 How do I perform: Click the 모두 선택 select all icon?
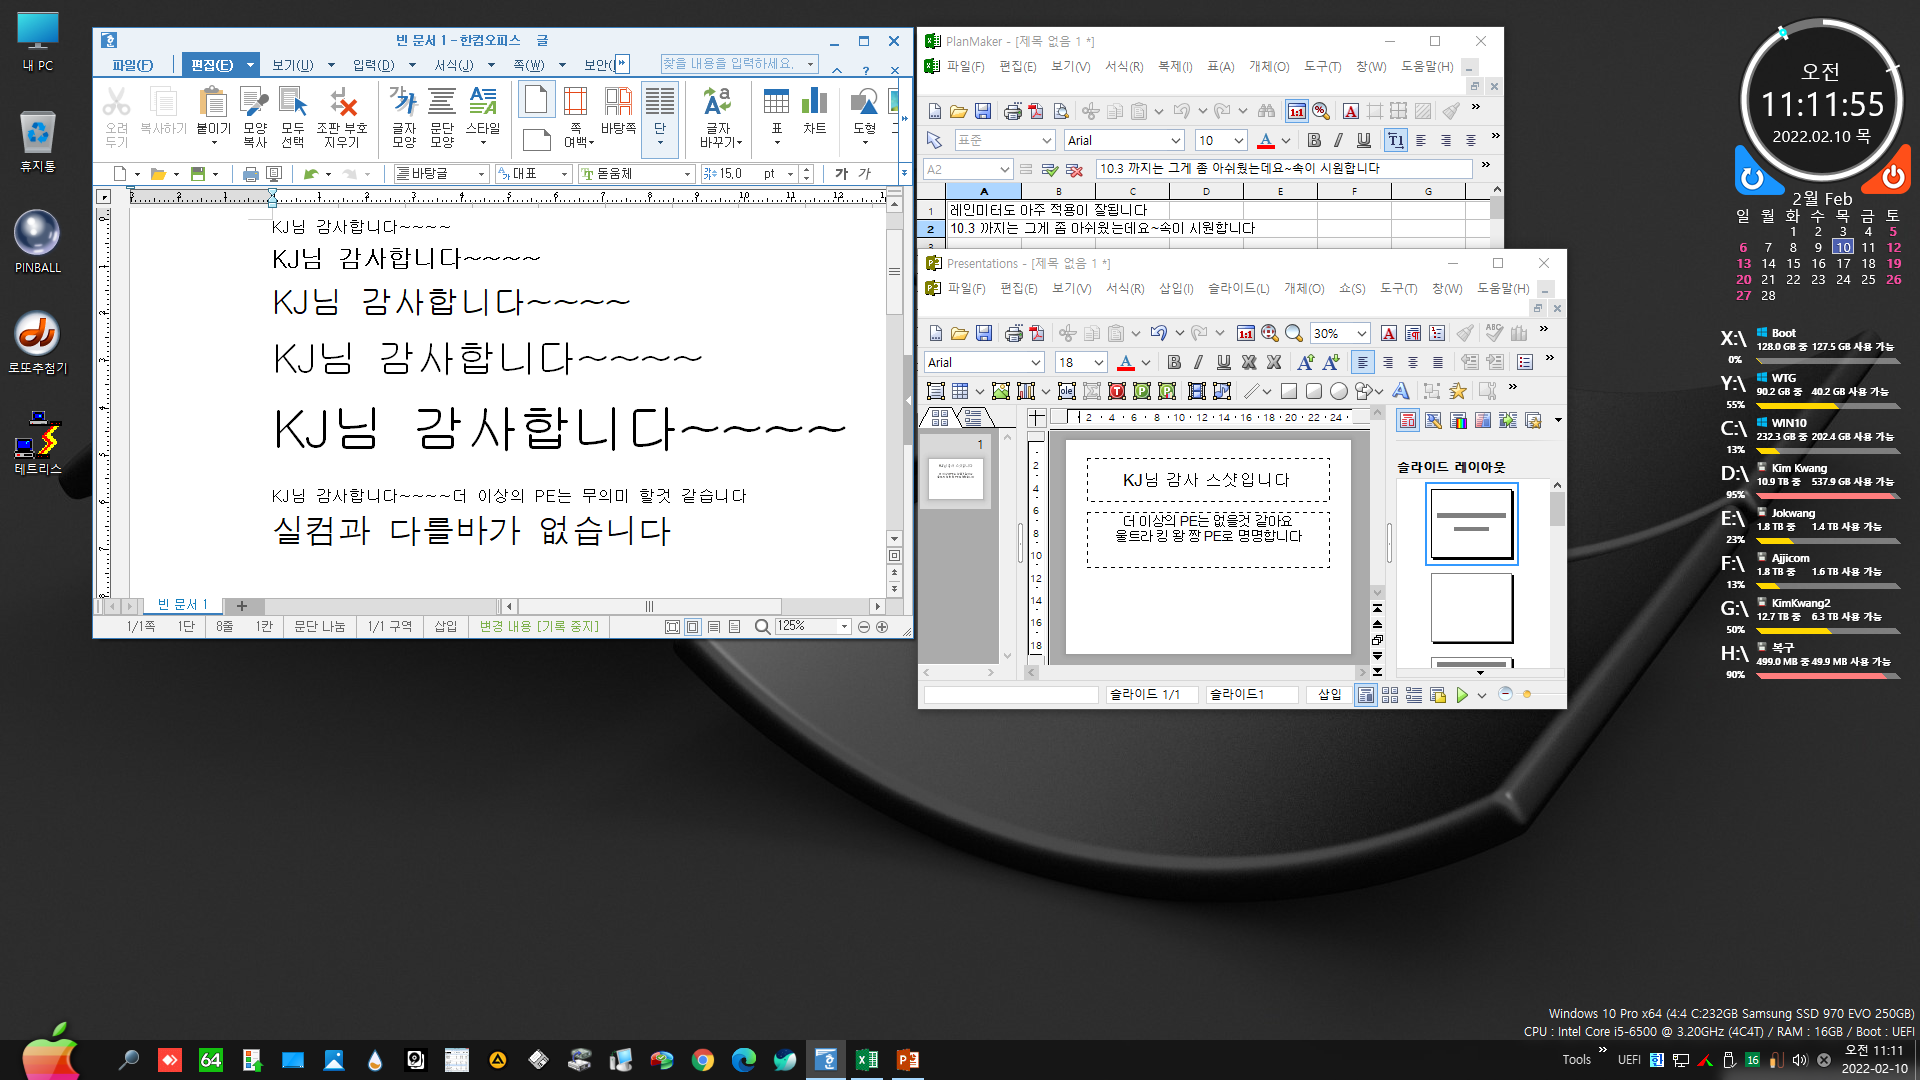coord(292,101)
